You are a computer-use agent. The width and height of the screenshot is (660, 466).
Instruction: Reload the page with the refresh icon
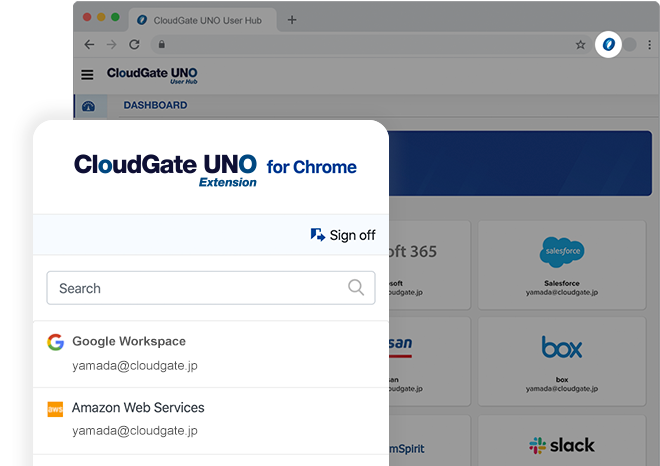pos(134,45)
